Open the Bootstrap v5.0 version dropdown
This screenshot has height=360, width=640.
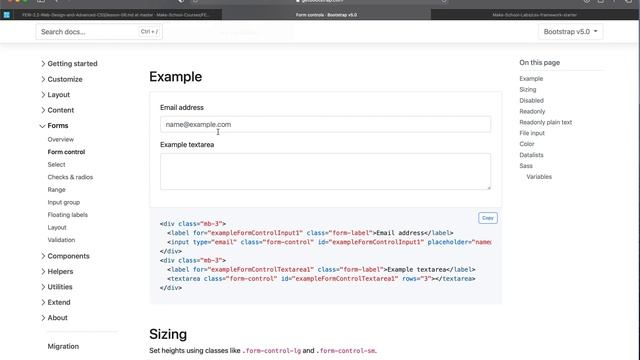click(570, 31)
